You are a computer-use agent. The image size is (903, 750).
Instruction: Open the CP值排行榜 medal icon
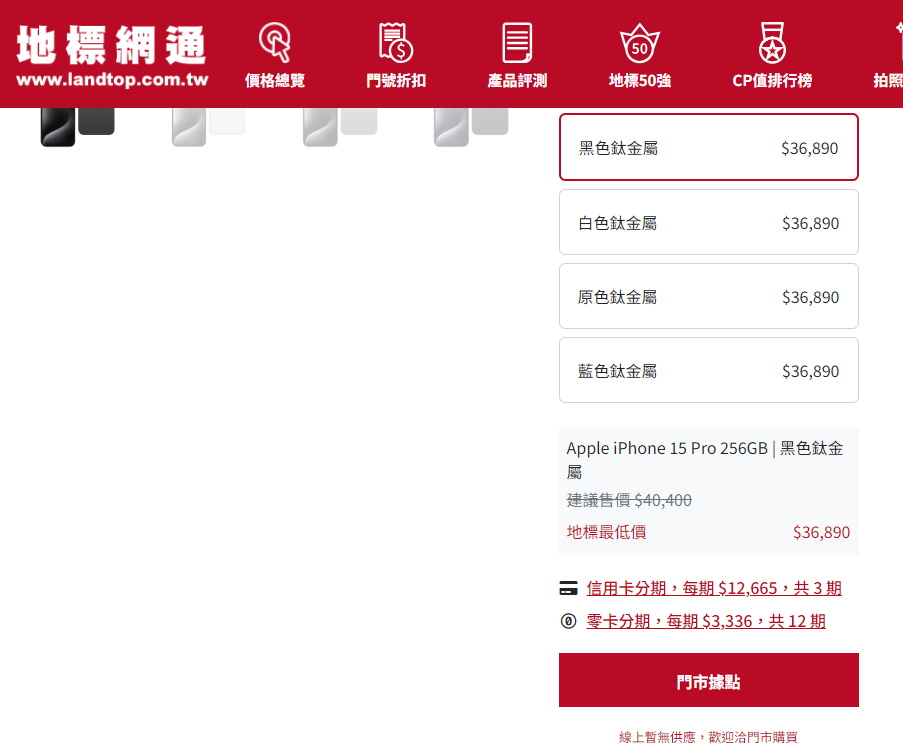[x=771, y=42]
